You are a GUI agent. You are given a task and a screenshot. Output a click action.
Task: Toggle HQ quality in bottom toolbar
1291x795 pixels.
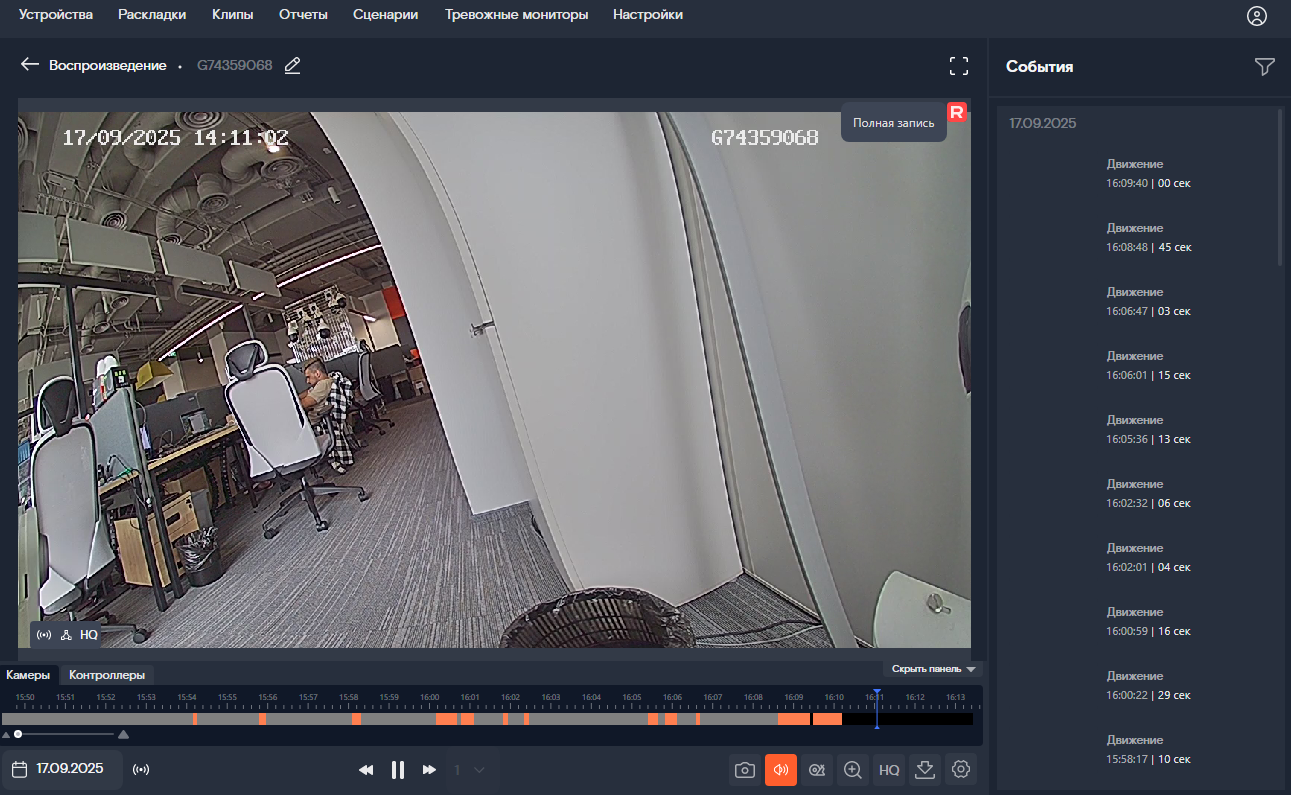coord(889,770)
